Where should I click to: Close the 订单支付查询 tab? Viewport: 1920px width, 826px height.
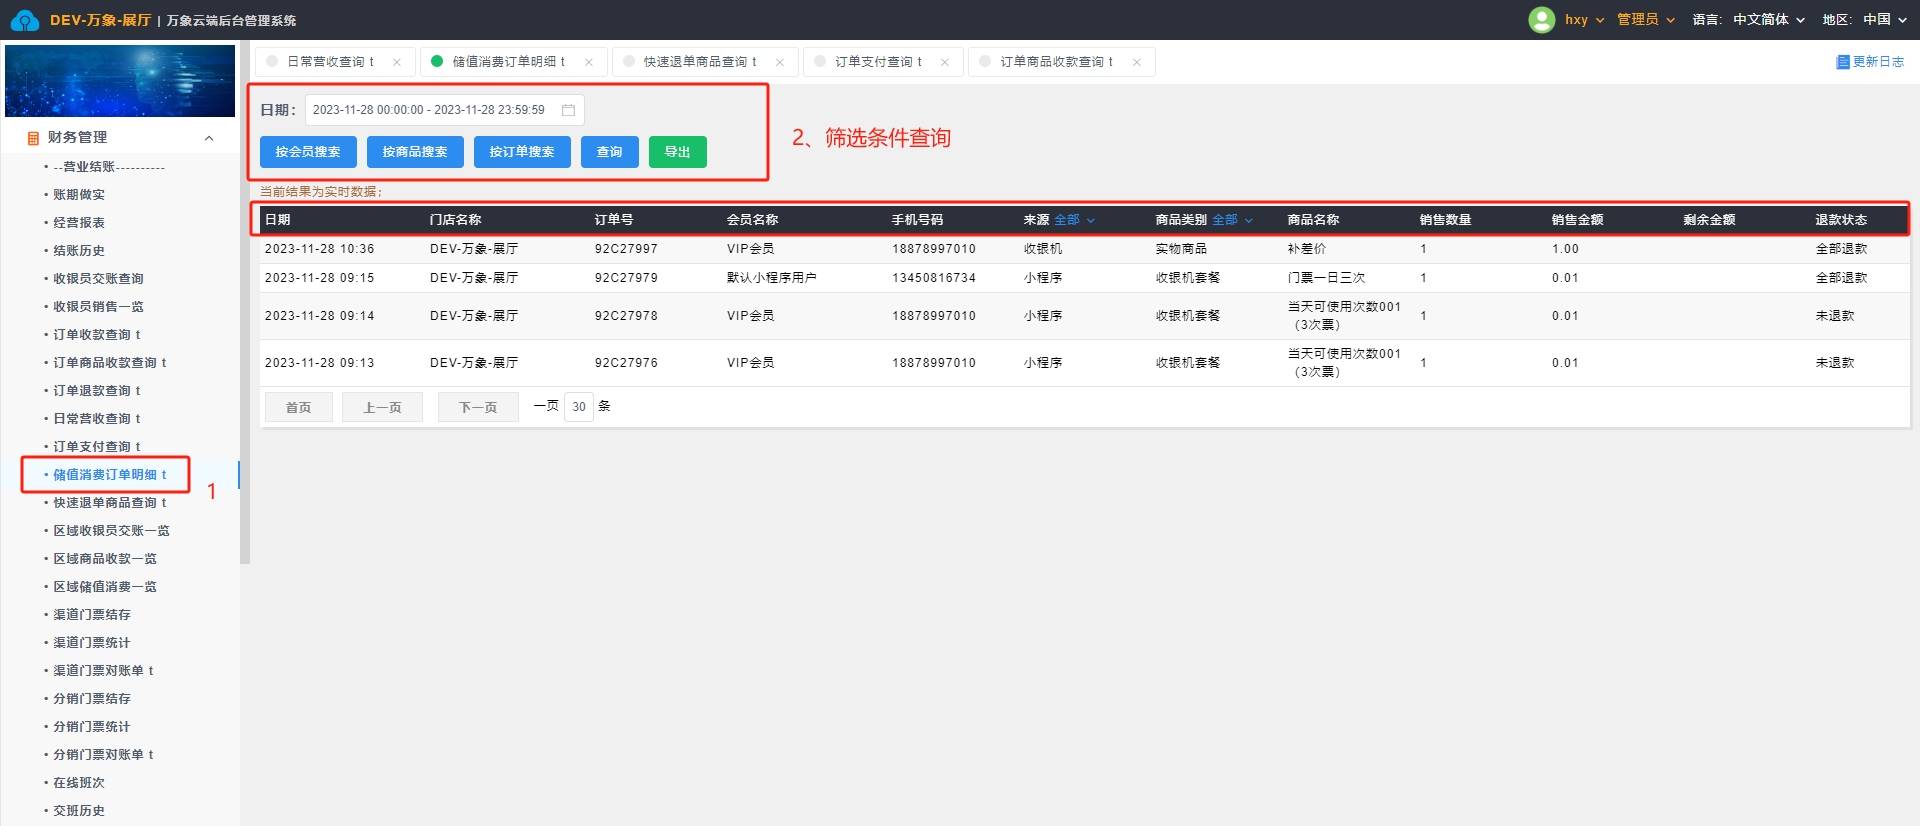[945, 62]
